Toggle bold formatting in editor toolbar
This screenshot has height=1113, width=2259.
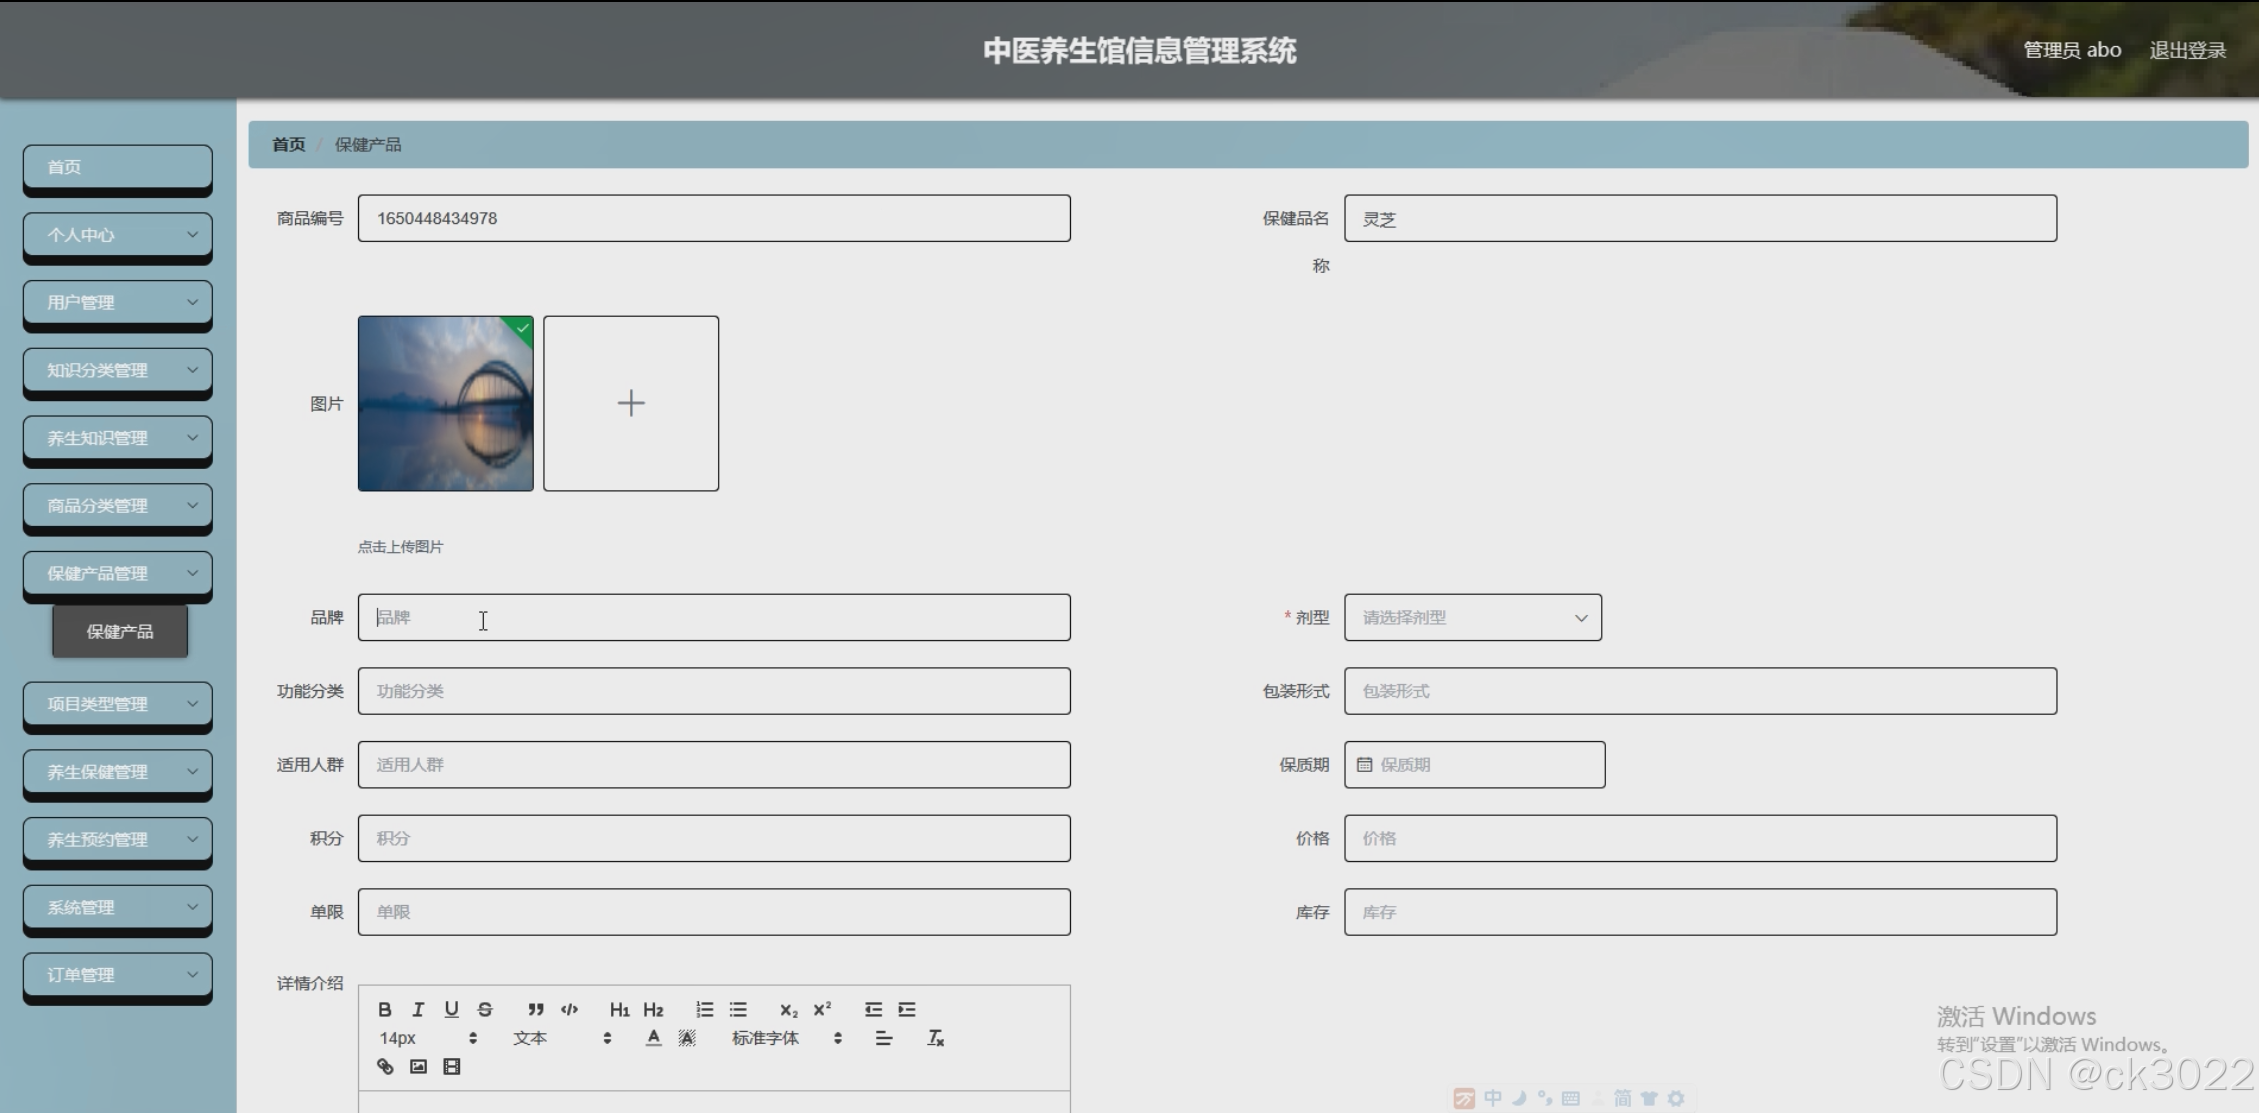384,1009
